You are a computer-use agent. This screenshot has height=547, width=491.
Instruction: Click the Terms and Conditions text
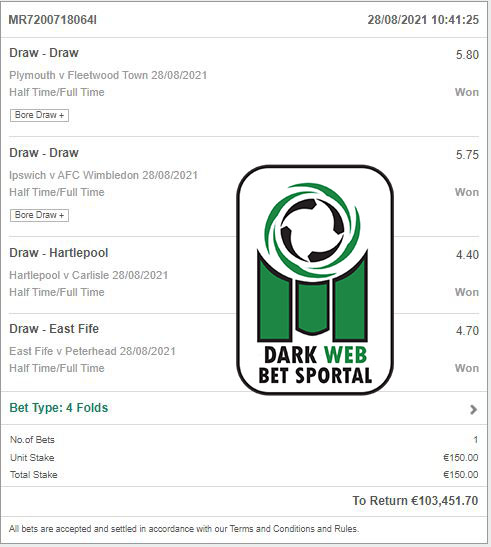point(274,529)
